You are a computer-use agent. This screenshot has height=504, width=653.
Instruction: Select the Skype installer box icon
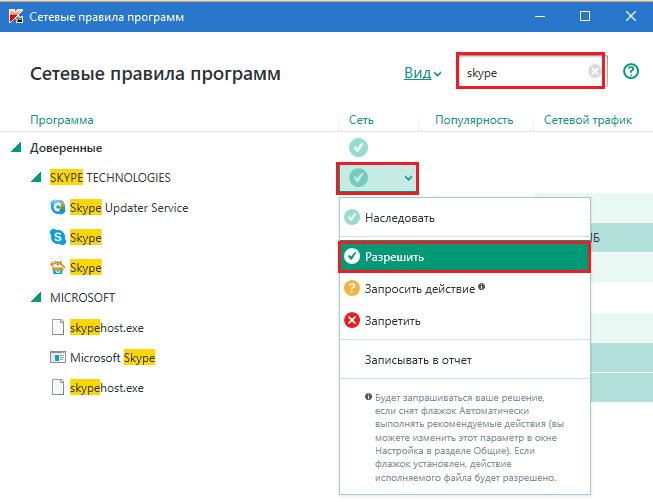pyautogui.click(x=57, y=267)
